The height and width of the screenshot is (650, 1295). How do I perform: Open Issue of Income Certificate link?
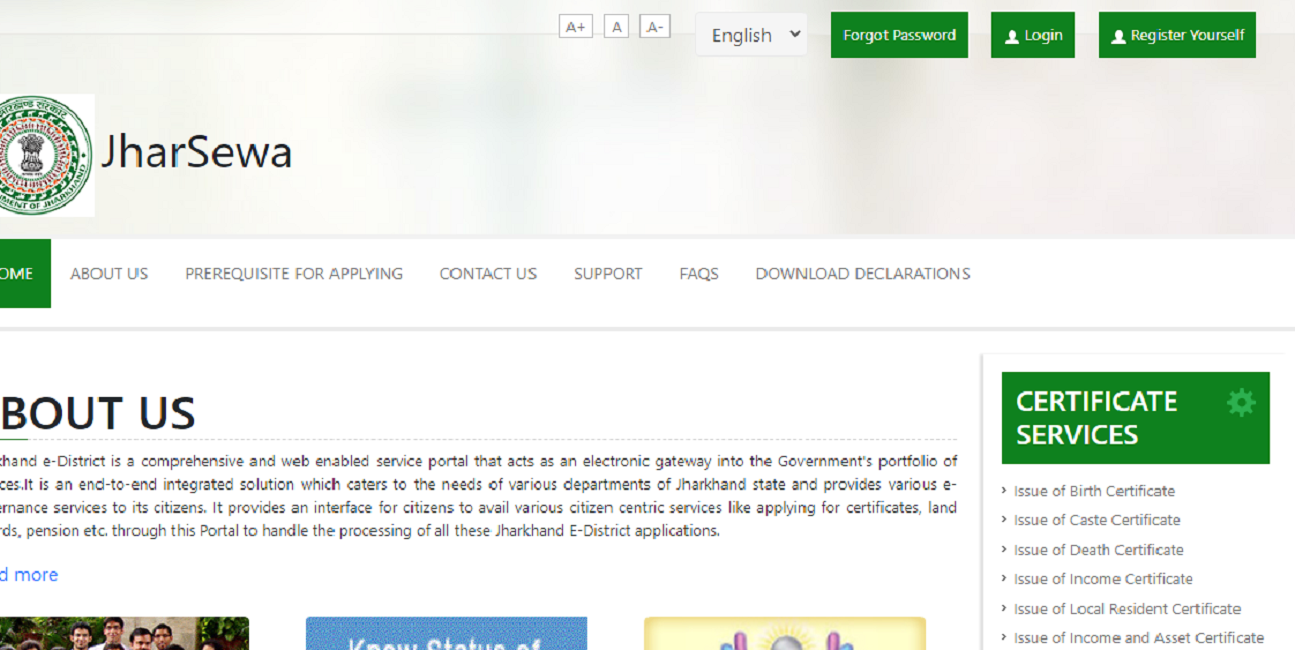[1103, 579]
